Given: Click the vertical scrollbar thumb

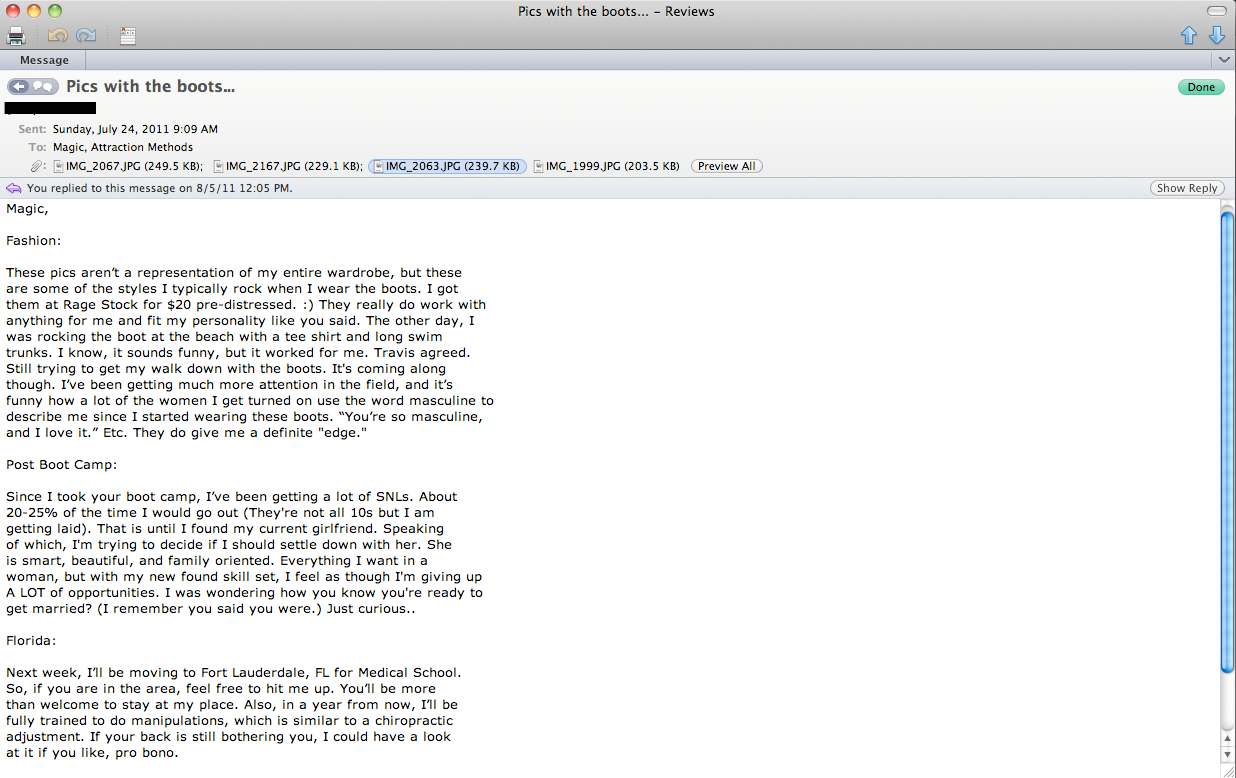Looking at the screenshot, I should pyautogui.click(x=1227, y=440).
